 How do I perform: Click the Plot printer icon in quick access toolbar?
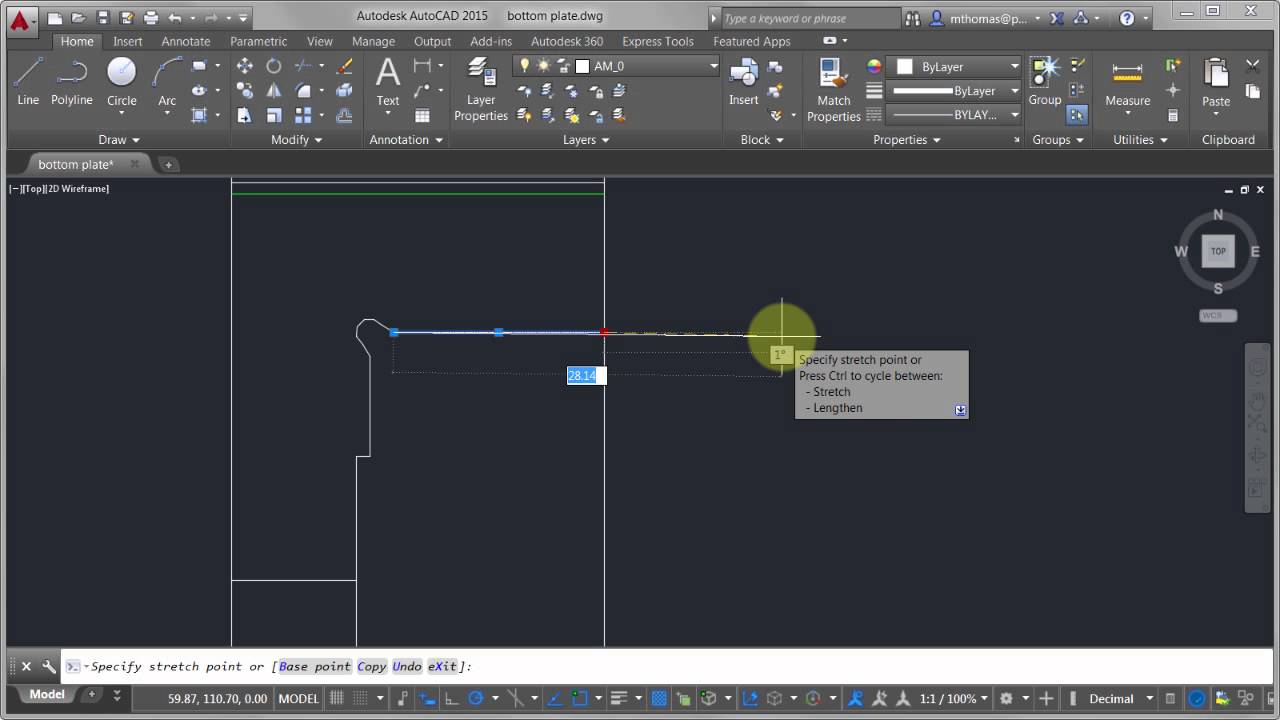click(151, 18)
